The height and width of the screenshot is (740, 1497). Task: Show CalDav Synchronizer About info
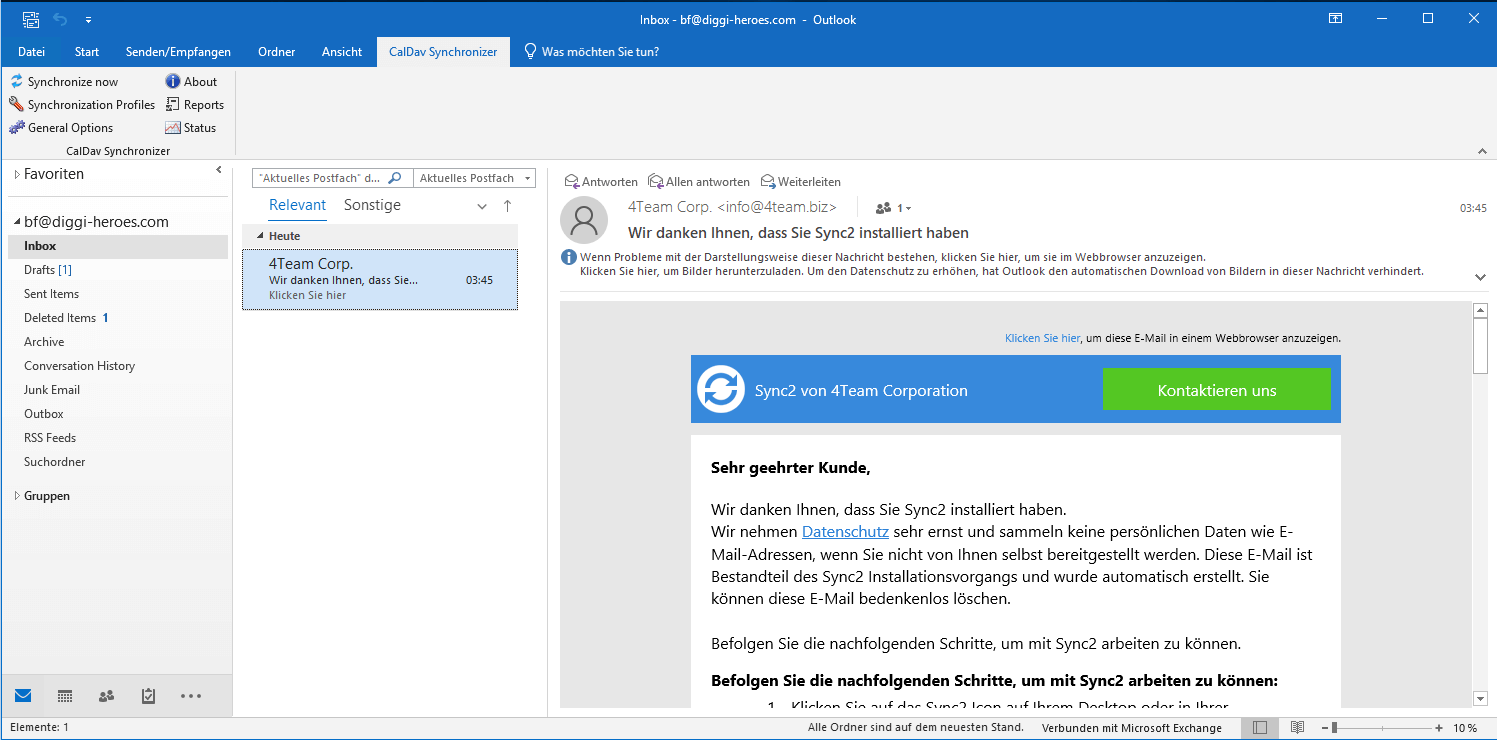click(191, 82)
